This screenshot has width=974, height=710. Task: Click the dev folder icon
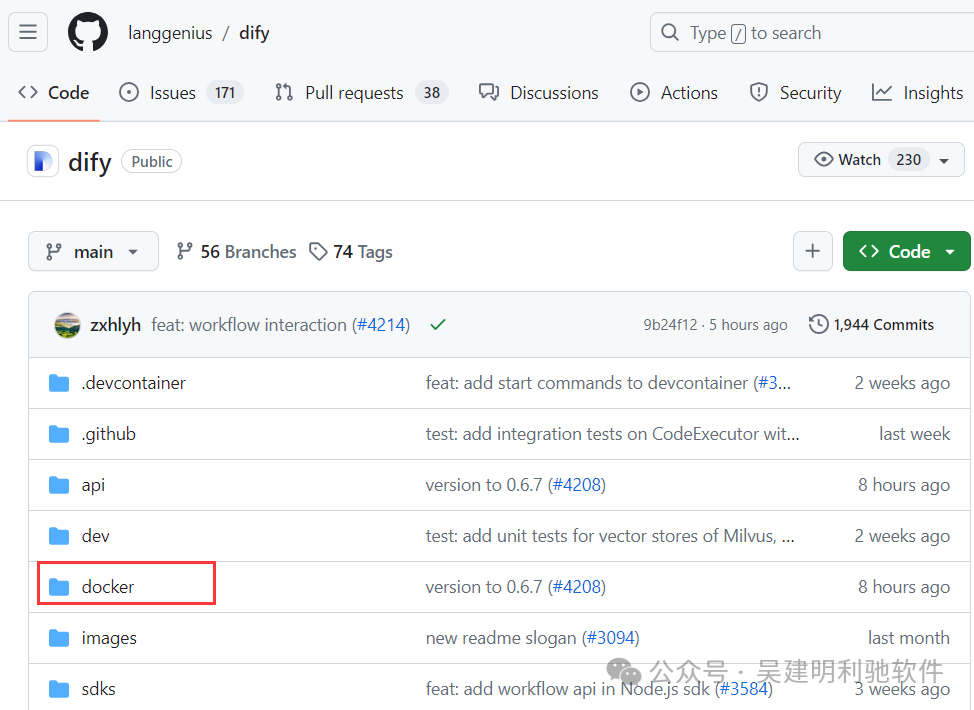point(59,535)
